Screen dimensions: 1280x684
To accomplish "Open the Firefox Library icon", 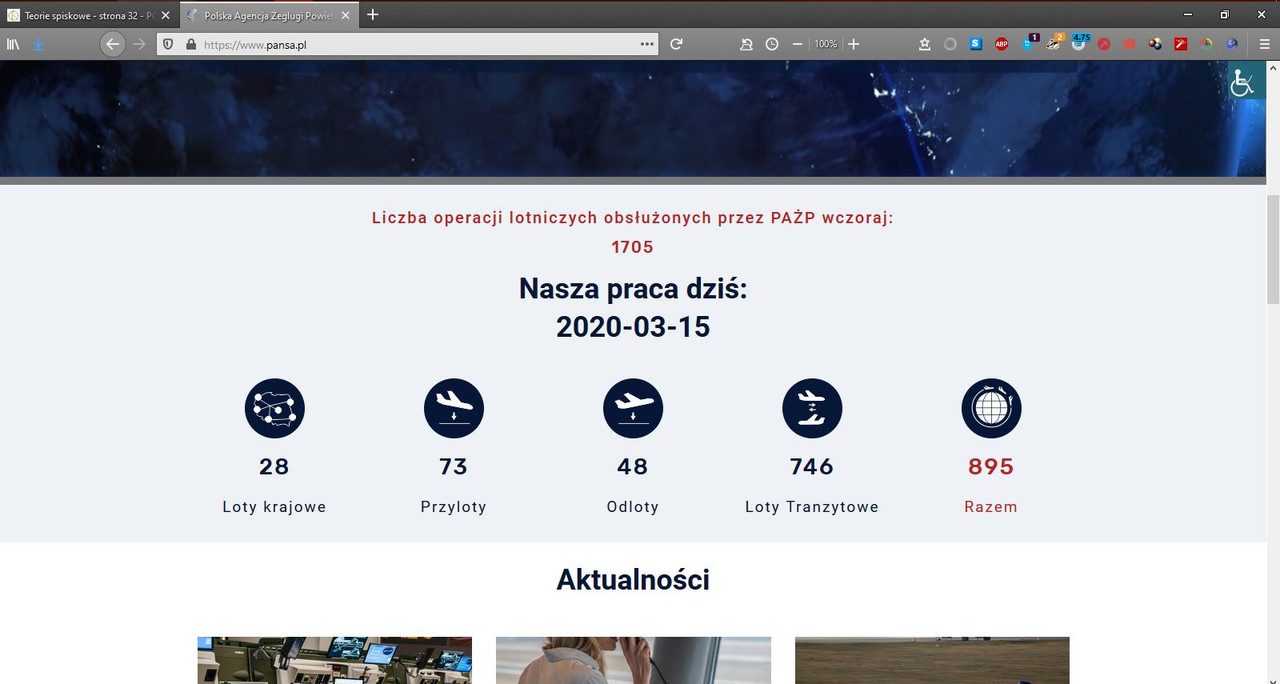I will pos(13,44).
